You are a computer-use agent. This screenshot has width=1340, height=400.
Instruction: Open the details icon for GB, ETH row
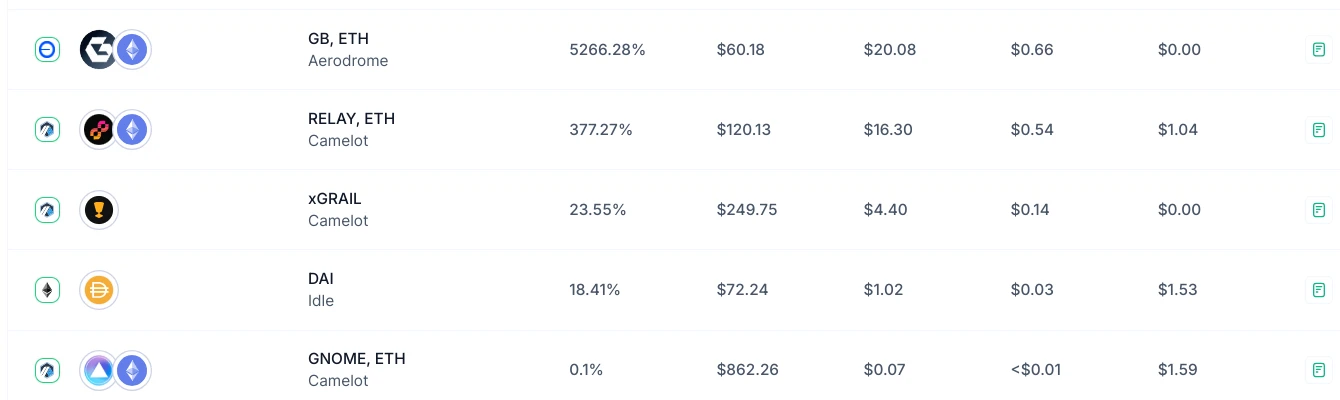point(1318,49)
